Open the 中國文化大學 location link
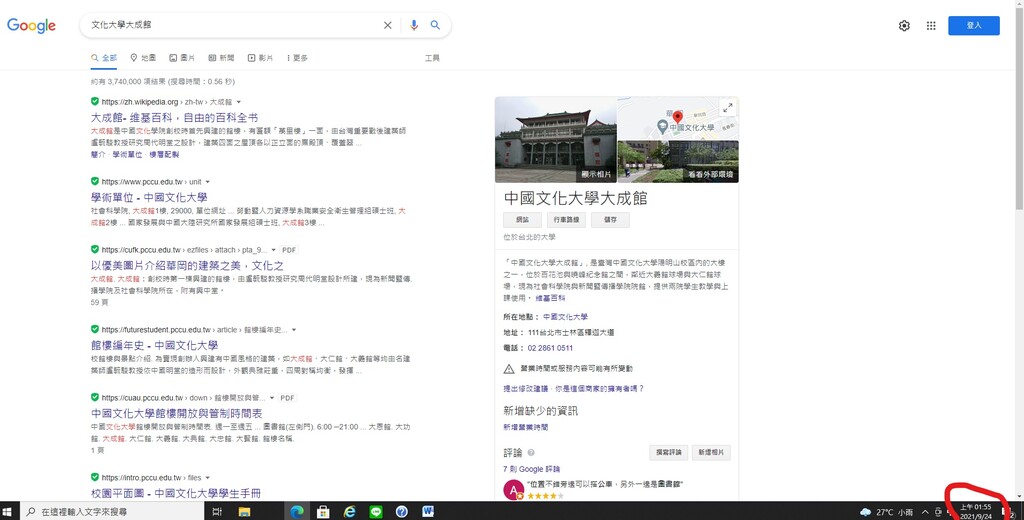This screenshot has height=520, width=1024. click(566, 317)
